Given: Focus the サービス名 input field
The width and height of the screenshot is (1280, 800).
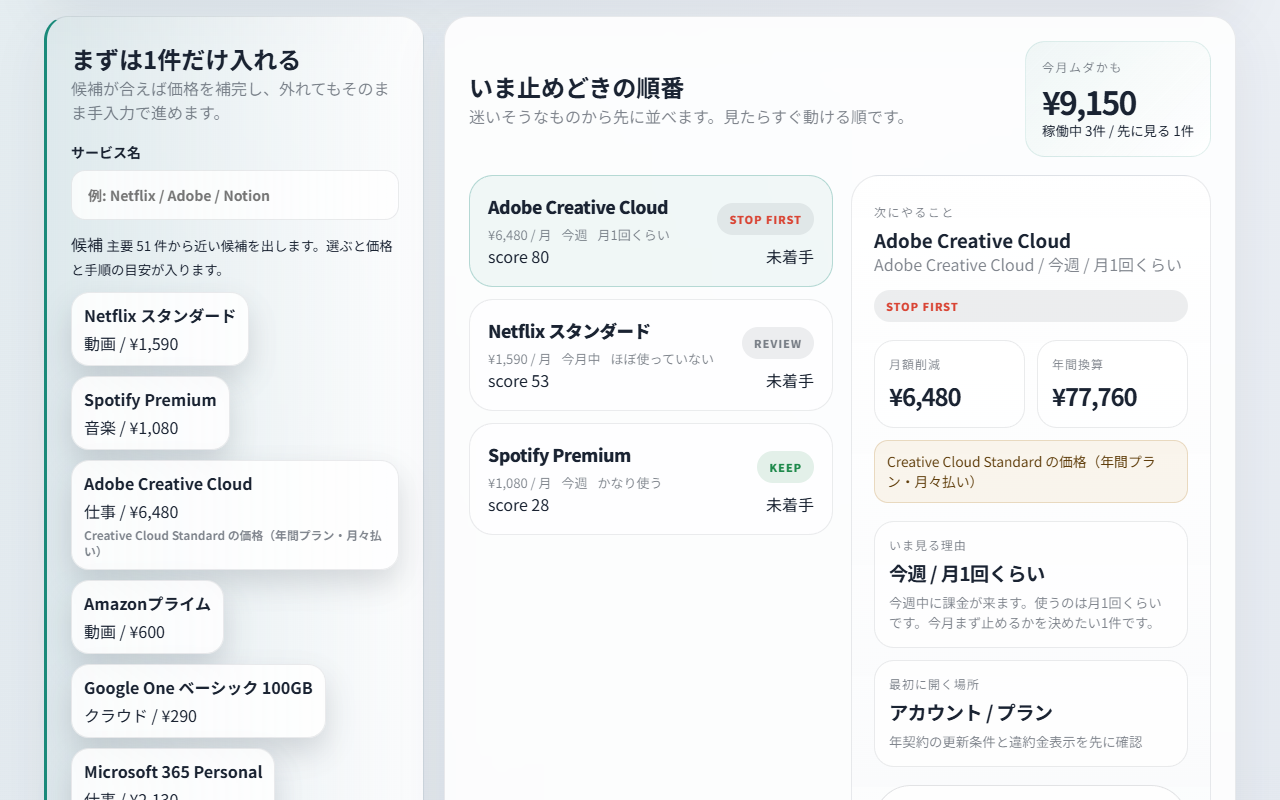Looking at the screenshot, I should pos(235,195).
